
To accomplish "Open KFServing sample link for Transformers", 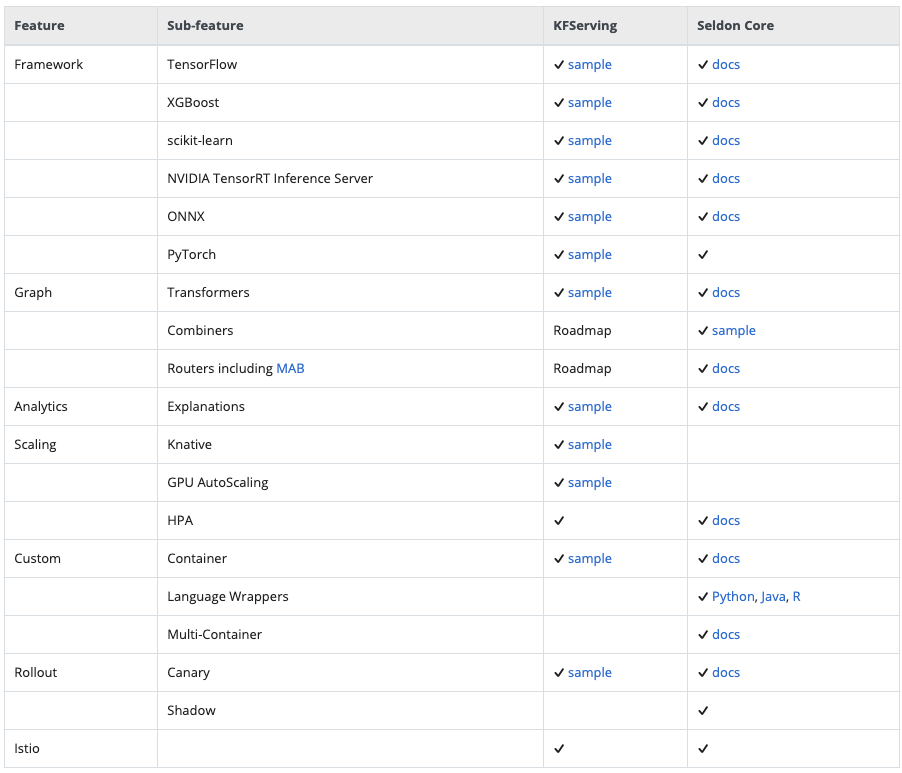I will click(589, 292).
